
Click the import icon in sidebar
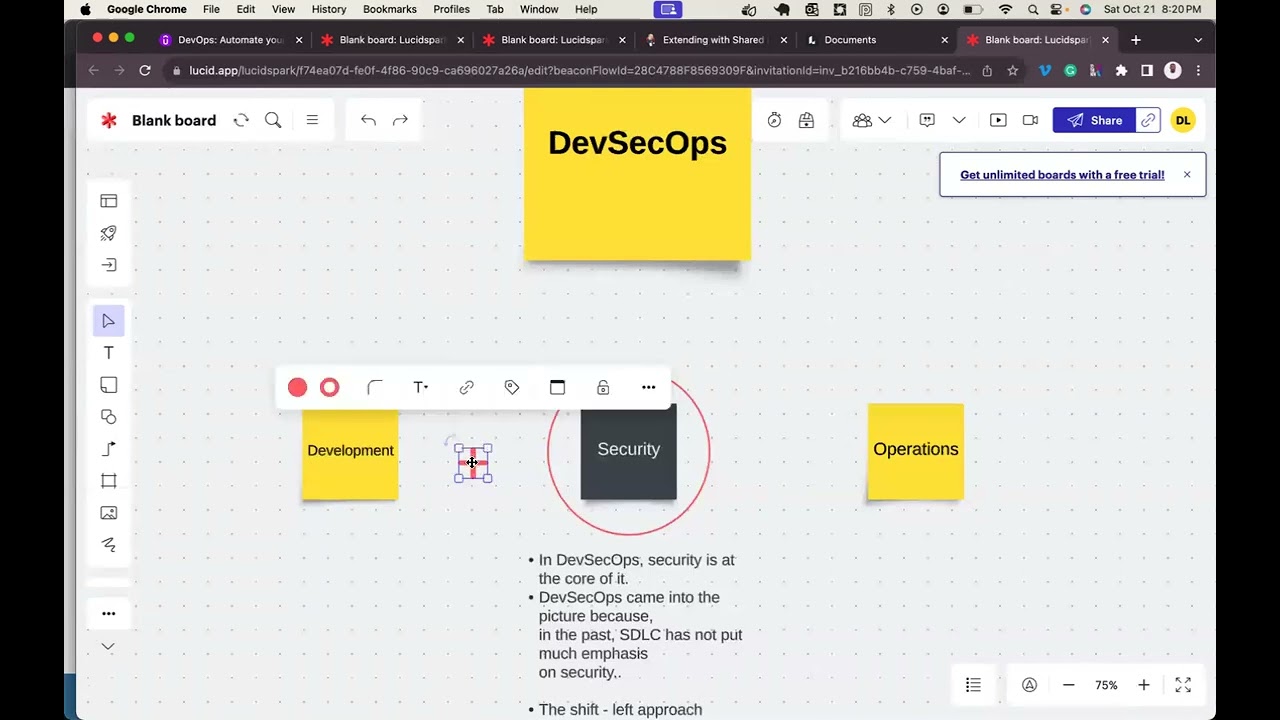click(x=109, y=265)
